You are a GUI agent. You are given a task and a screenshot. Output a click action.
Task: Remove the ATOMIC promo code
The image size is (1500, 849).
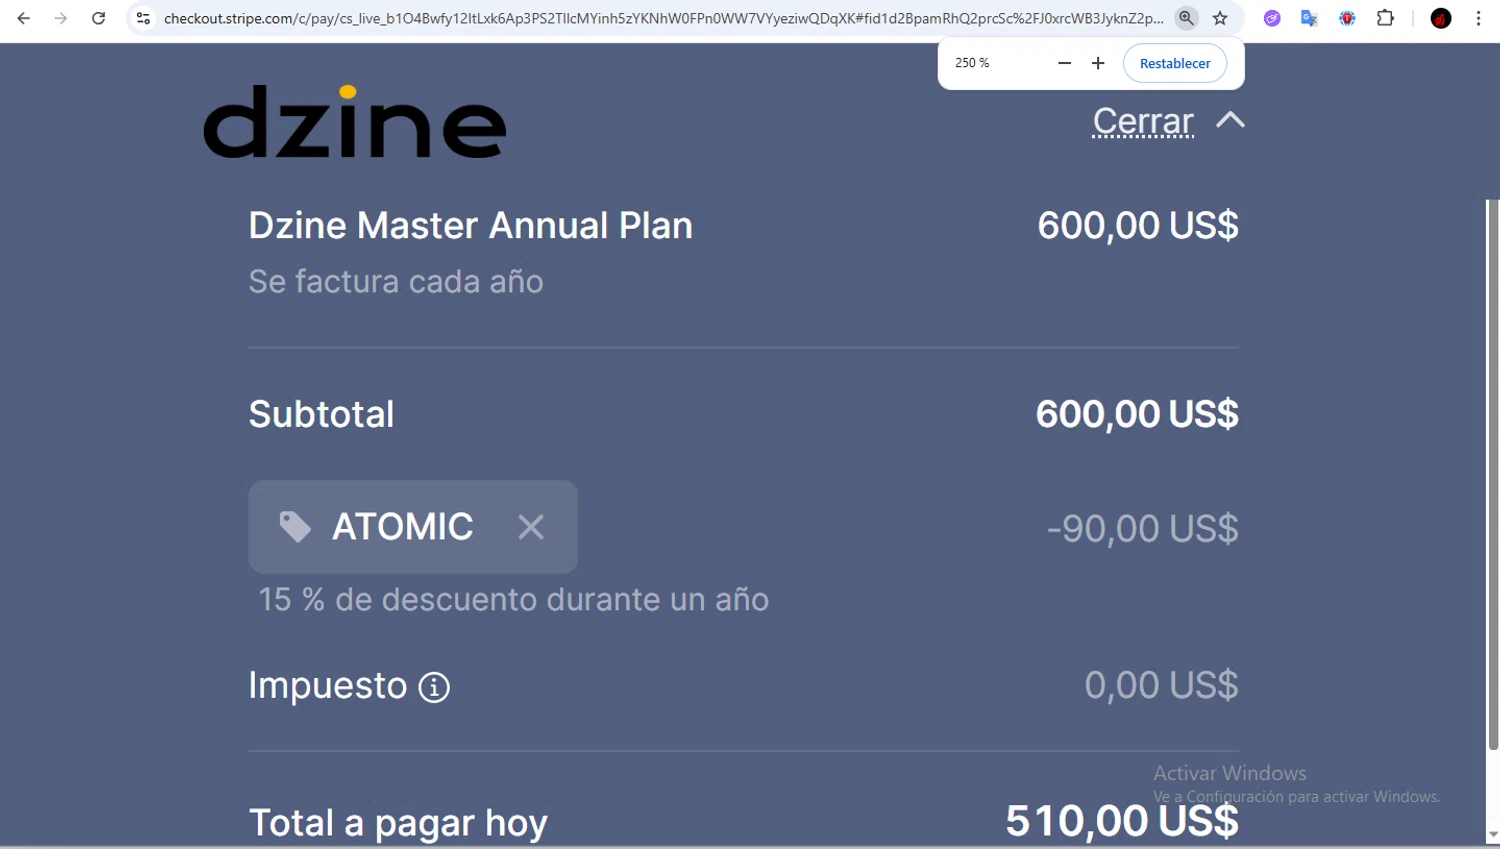click(x=531, y=527)
